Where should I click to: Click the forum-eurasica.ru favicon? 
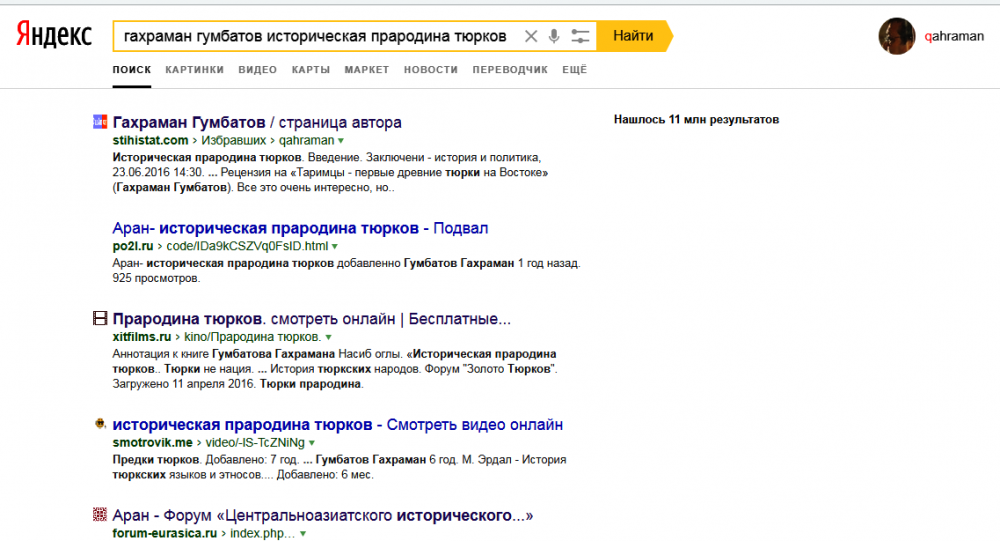[x=100, y=514]
